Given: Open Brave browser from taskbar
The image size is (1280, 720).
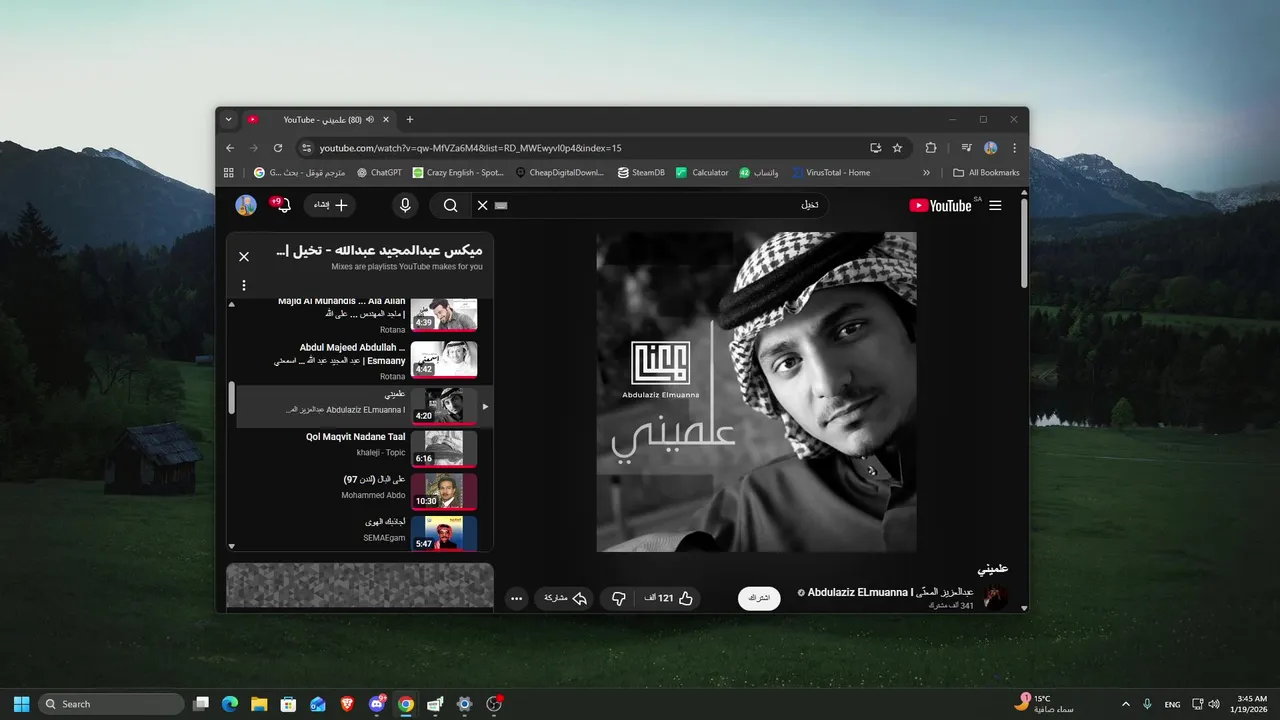Looking at the screenshot, I should (346, 704).
